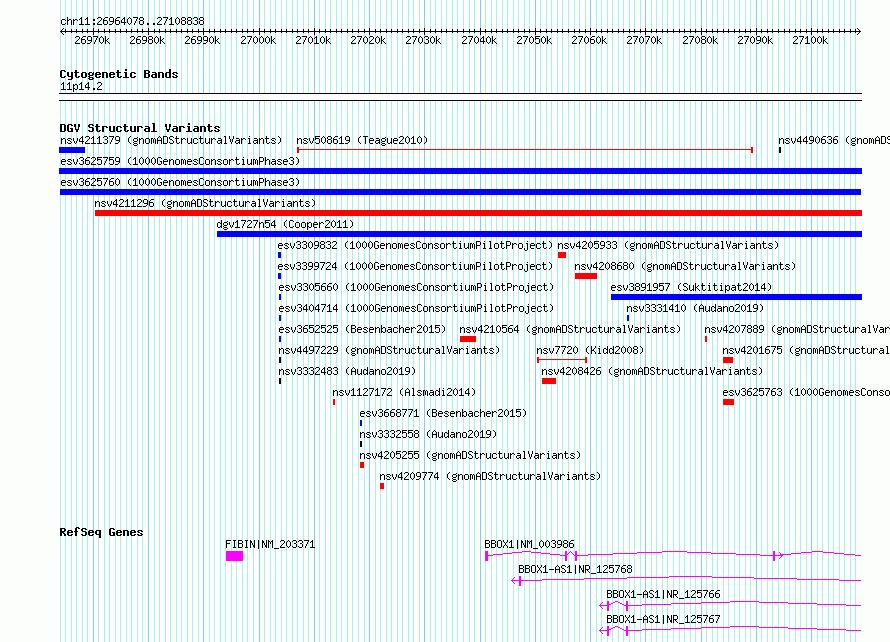Open esv3891957 (Suktitipat2014) label
890x642 pixels.
click(x=691, y=287)
